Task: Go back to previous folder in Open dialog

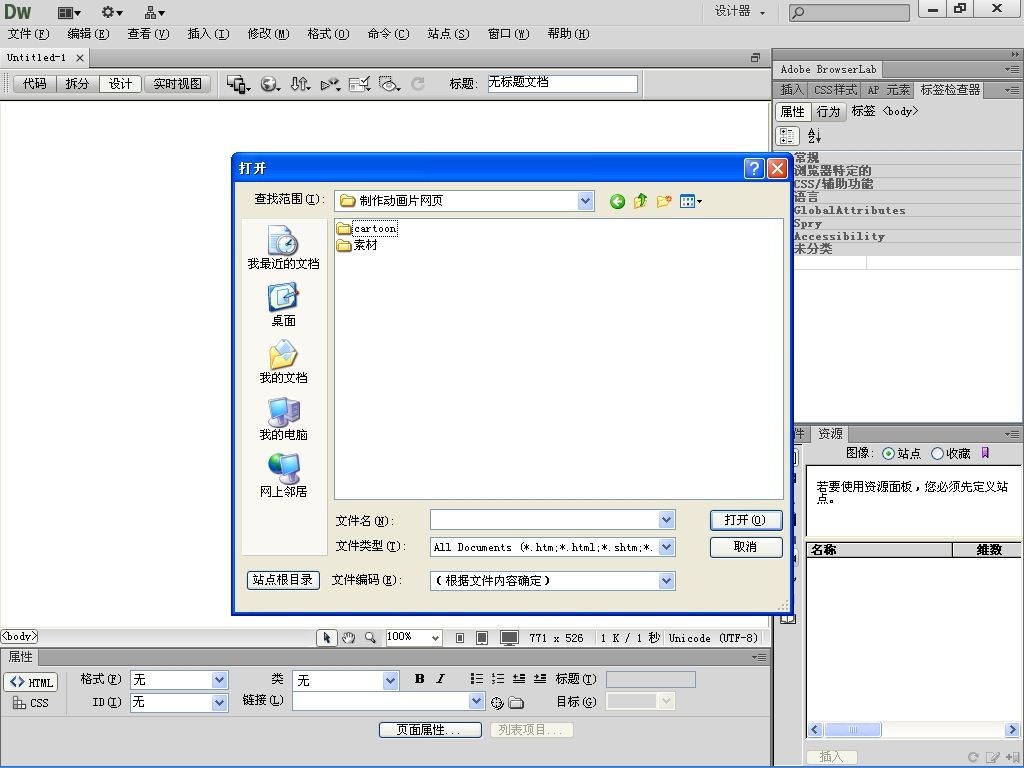Action: (617, 202)
